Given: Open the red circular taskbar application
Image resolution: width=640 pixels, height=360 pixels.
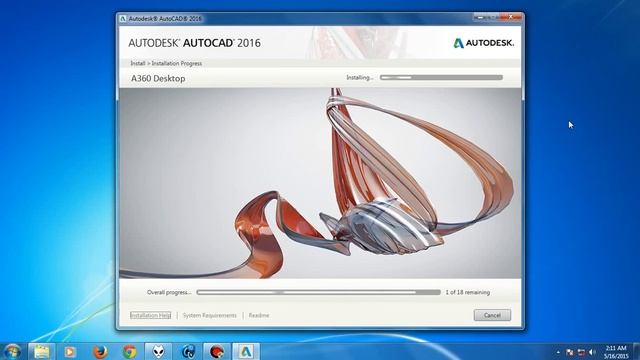Looking at the screenshot, I should [217, 351].
